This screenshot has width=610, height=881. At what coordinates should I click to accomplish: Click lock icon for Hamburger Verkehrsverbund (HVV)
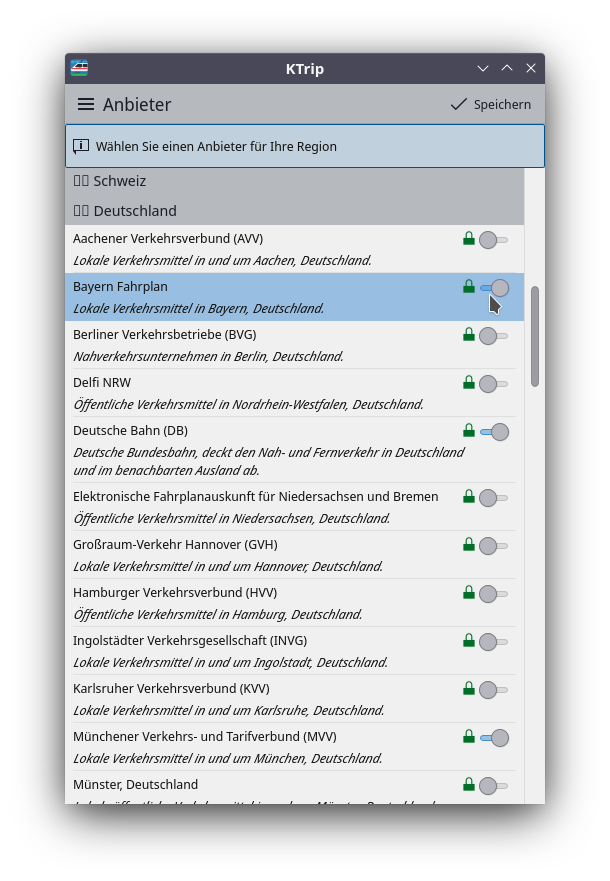[x=468, y=593]
